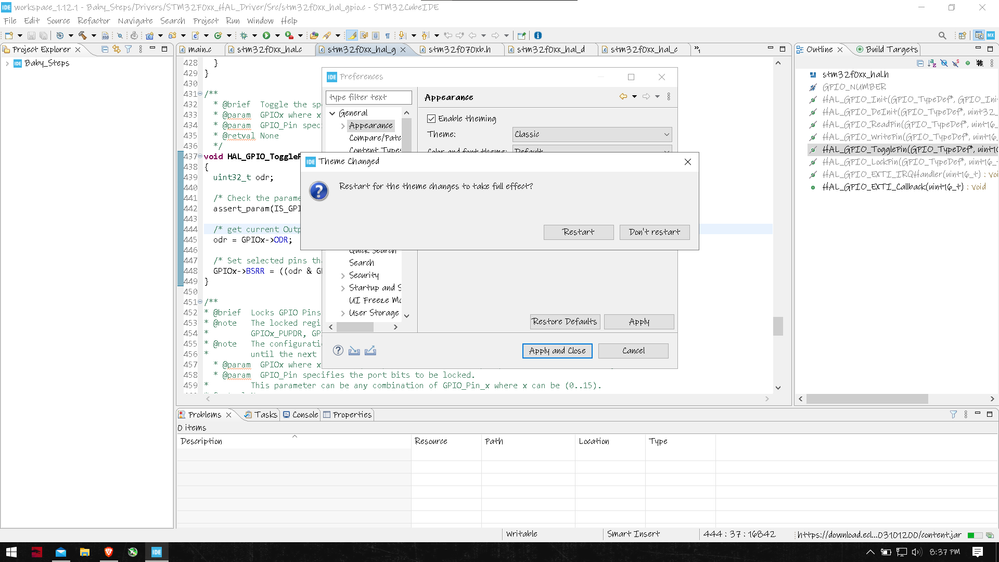Toggle Mark Occurrences highlighter in toolbar
The image size is (999, 562).
[x=352, y=36]
